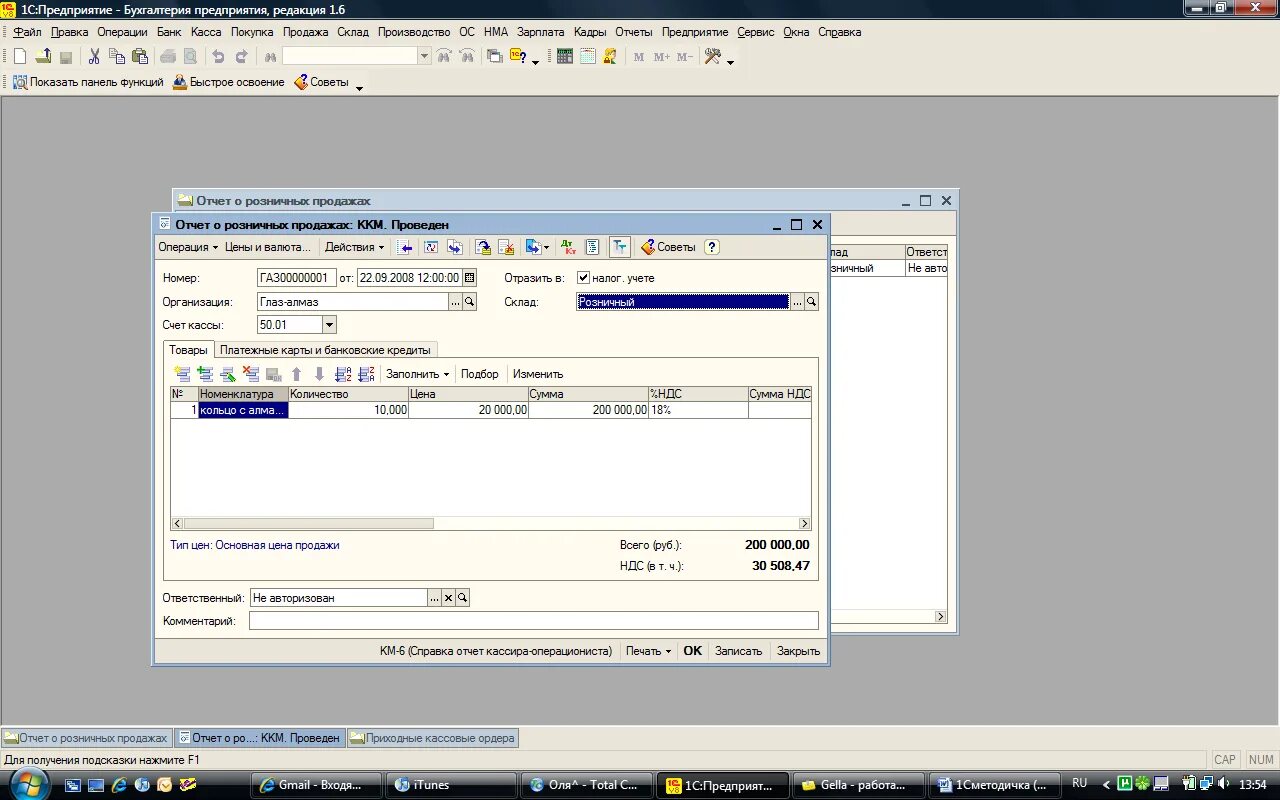Click the Номер input field
Screen dimensions: 1280x800
coord(296,278)
